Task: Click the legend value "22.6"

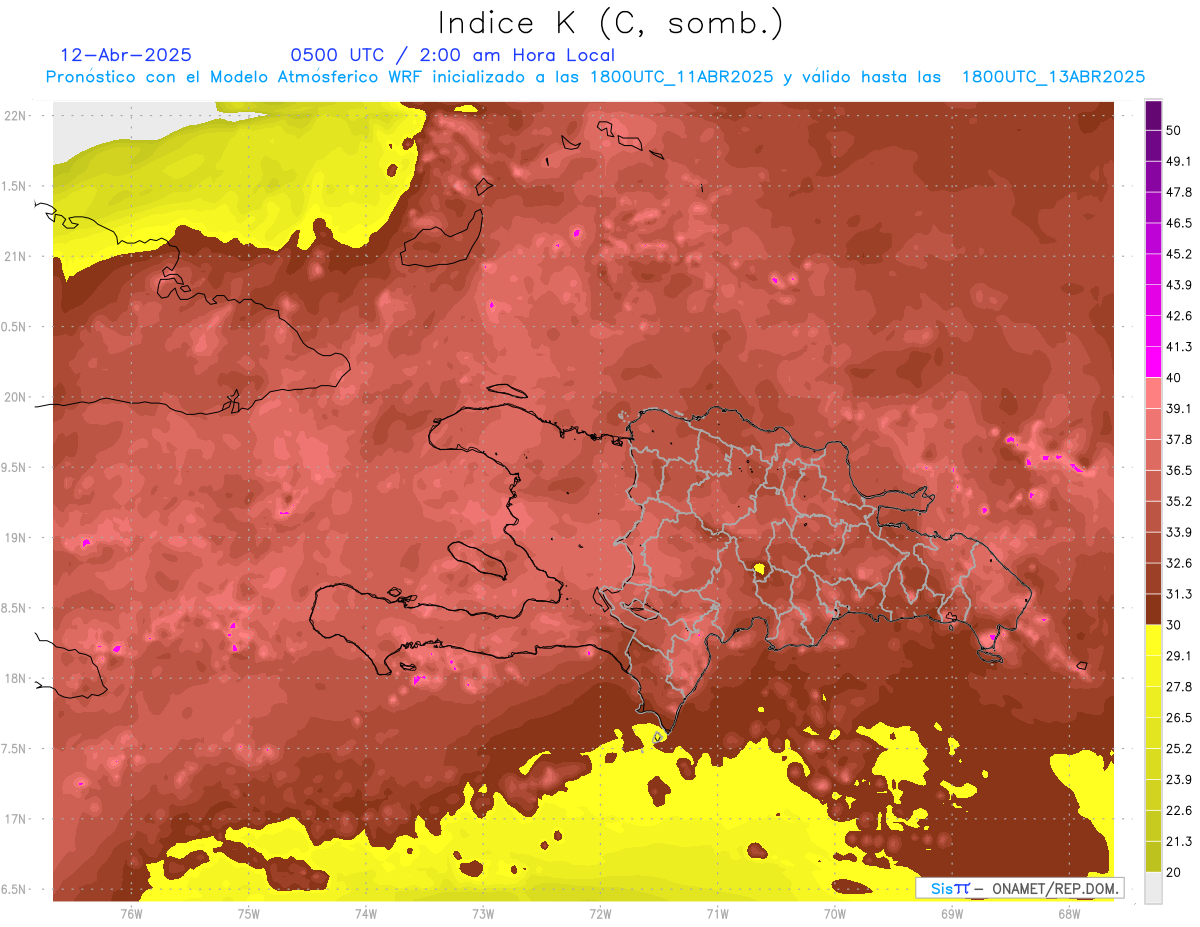Action: click(1179, 811)
